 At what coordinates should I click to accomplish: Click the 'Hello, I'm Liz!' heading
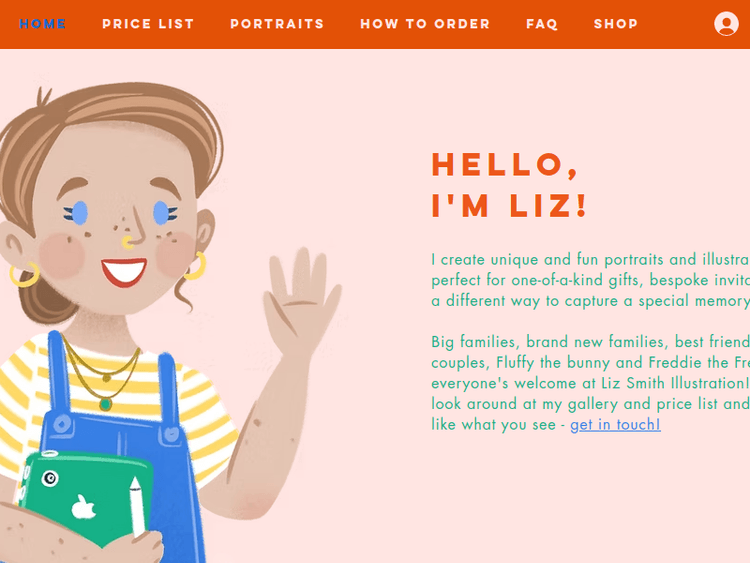tap(509, 184)
